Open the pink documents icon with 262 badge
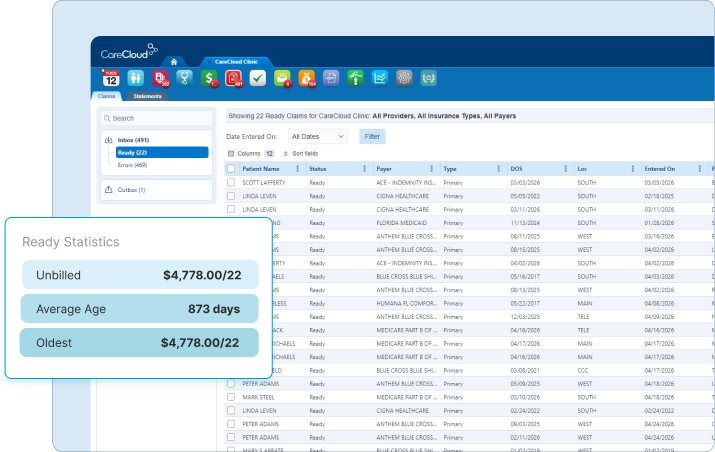Viewport: 715px width, 452px height. coord(160,78)
